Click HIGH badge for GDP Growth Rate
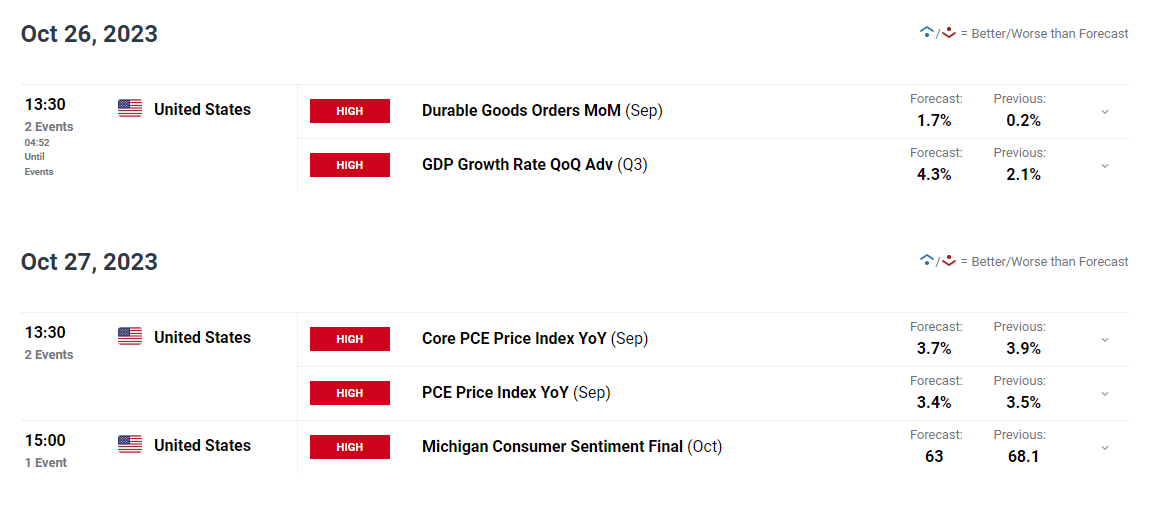 [350, 164]
